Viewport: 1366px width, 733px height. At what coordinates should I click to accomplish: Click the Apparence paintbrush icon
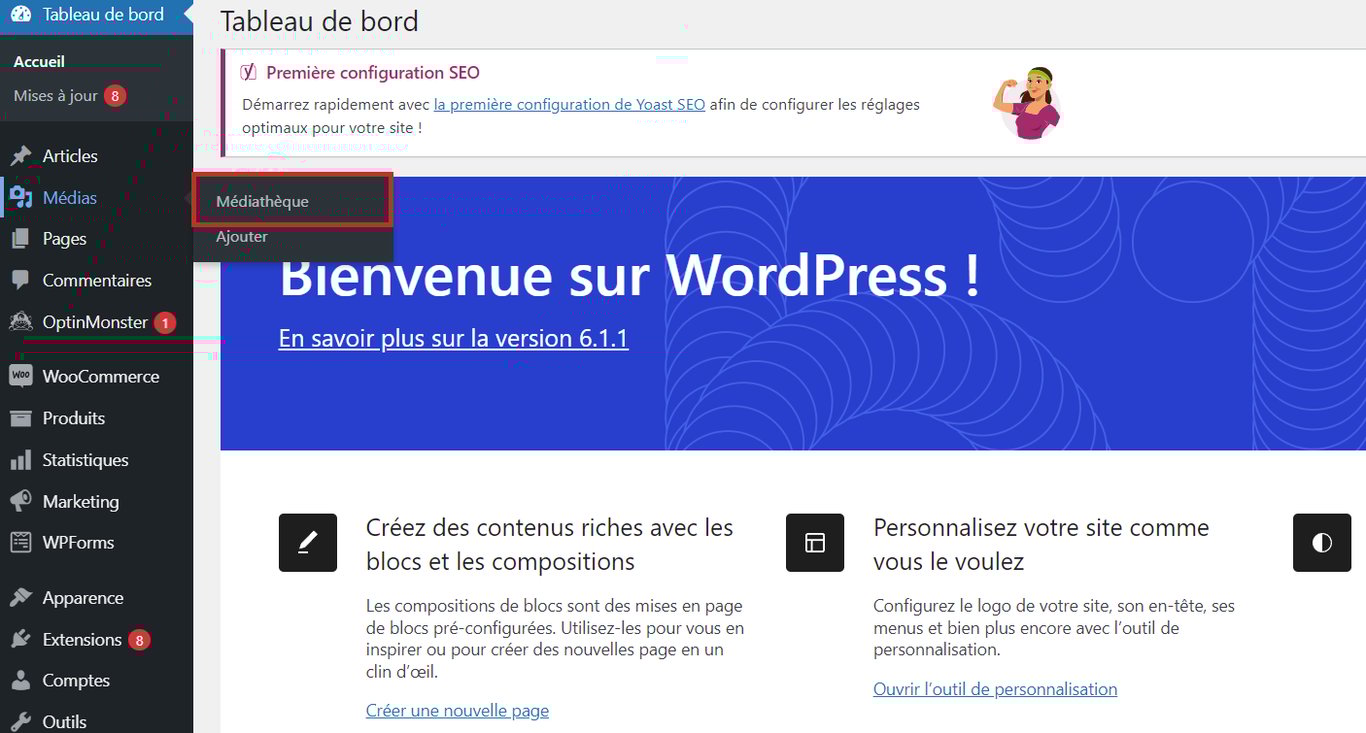(23, 597)
